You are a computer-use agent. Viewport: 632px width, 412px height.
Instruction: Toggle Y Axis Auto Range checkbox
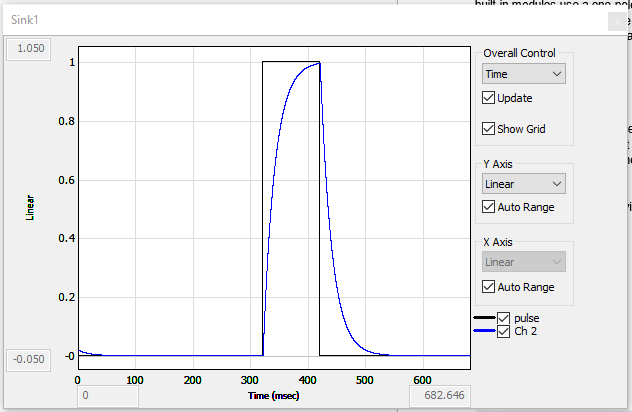click(x=489, y=208)
